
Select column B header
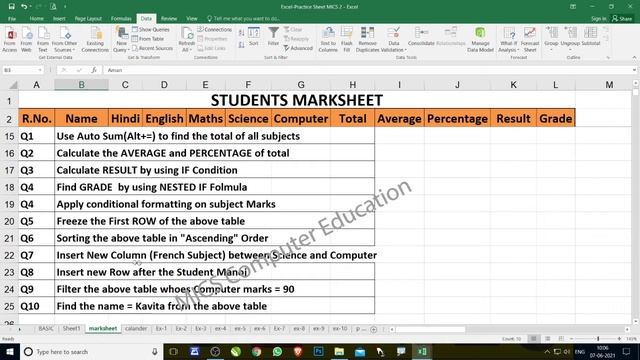pyautogui.click(x=81, y=84)
